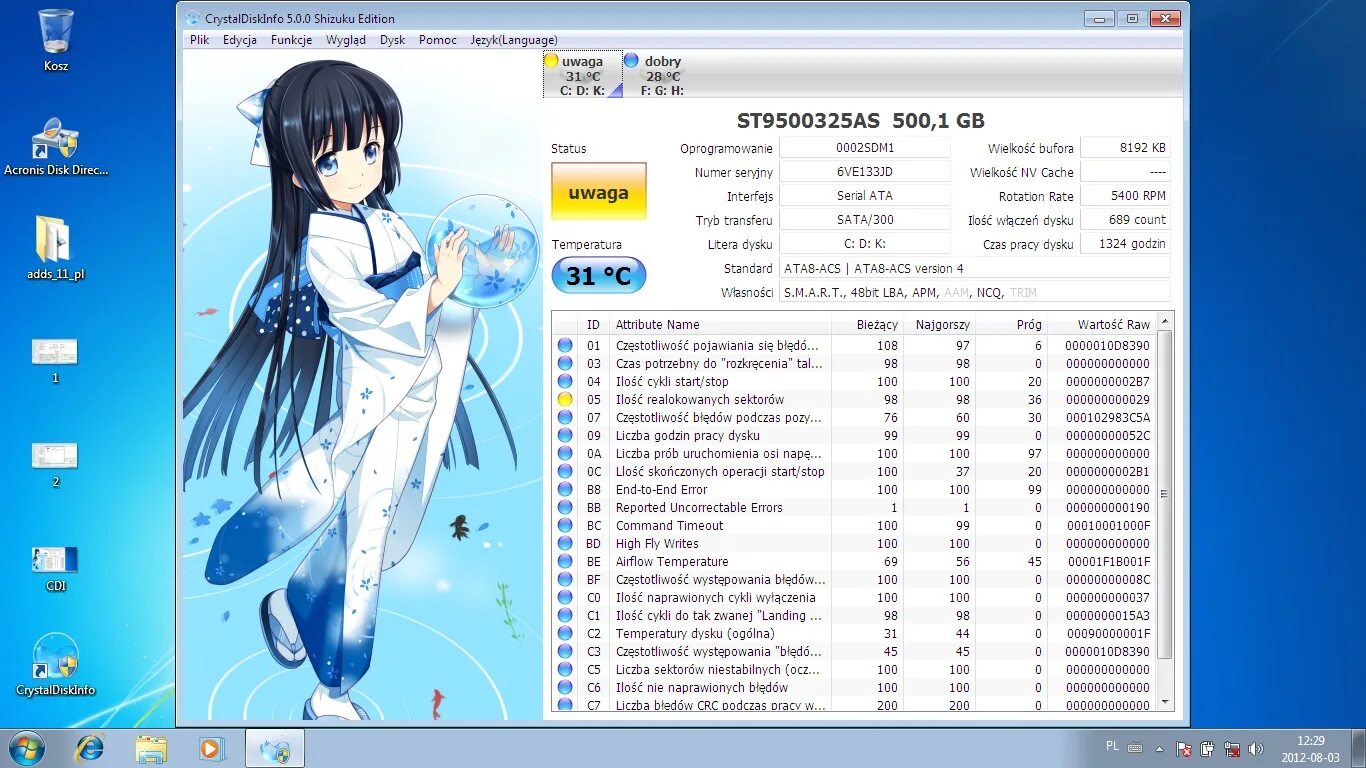Select row Ilość realokowanych sektorów
Image resolution: width=1366 pixels, height=768 pixels.
click(854, 399)
